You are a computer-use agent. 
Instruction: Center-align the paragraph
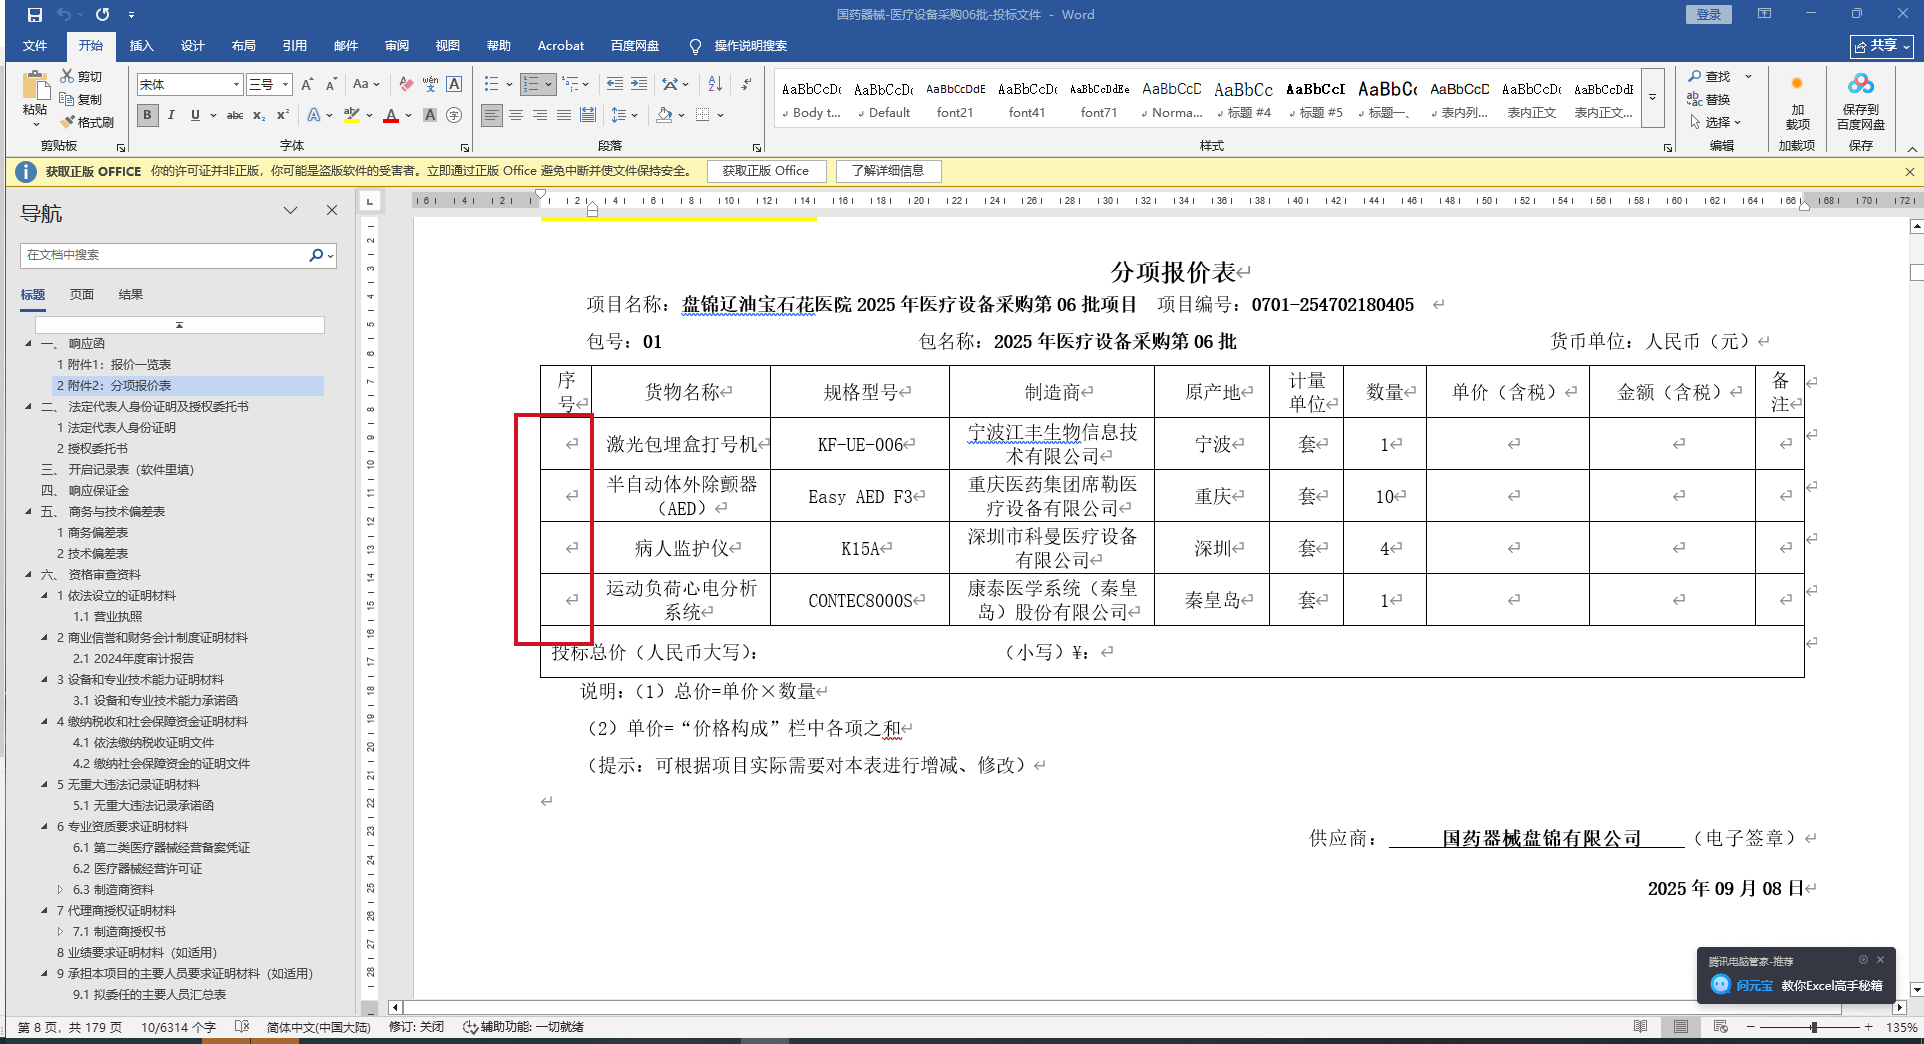pos(516,116)
